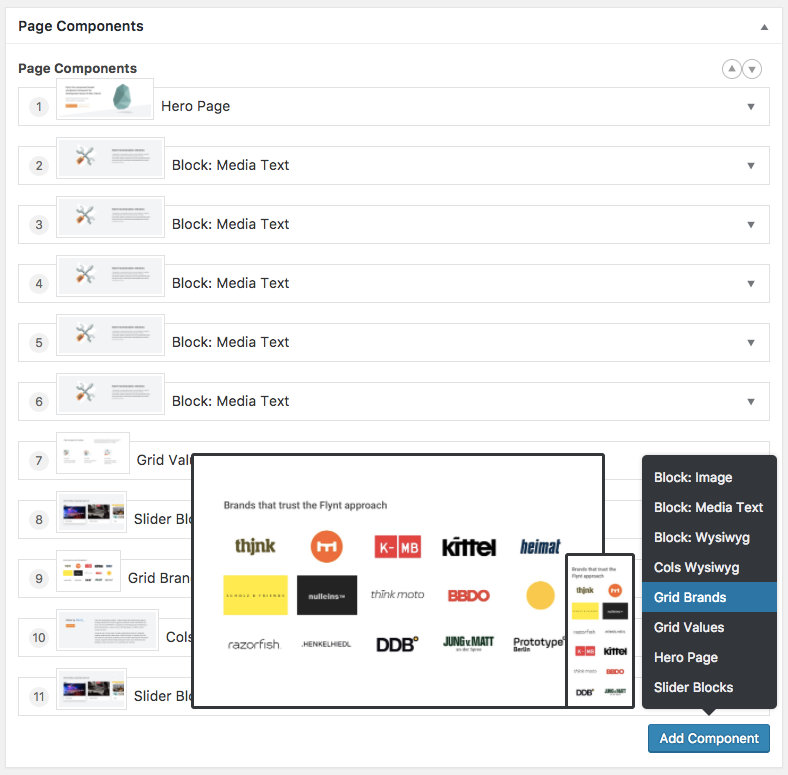Expand row 3 Block: Media Text arrow
Viewport: 788px width, 775px height.
(x=751, y=225)
